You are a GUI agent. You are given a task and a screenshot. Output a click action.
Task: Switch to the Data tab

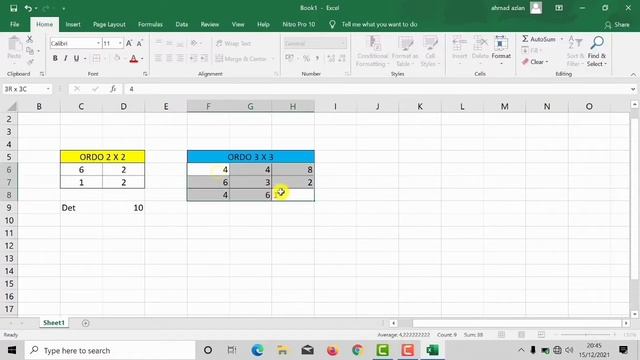tap(182, 24)
